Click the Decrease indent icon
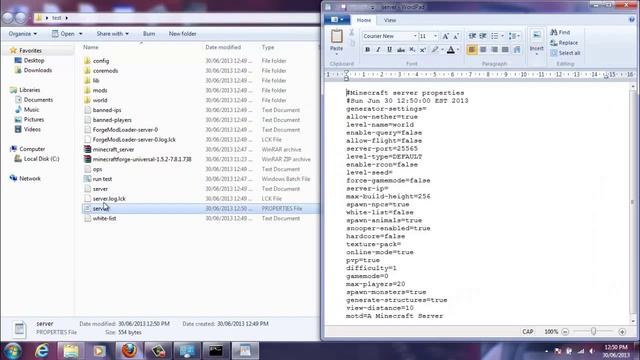 pos(472,36)
